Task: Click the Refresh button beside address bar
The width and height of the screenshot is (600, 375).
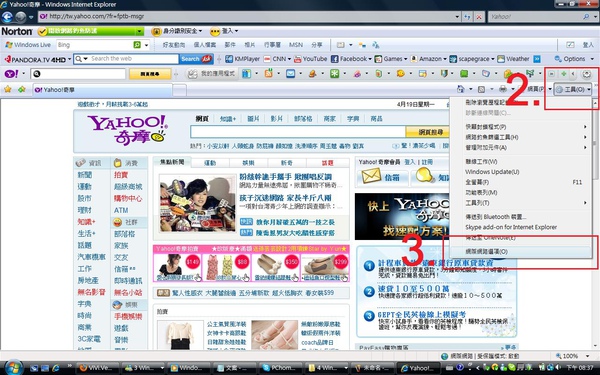Action: tap(467, 17)
